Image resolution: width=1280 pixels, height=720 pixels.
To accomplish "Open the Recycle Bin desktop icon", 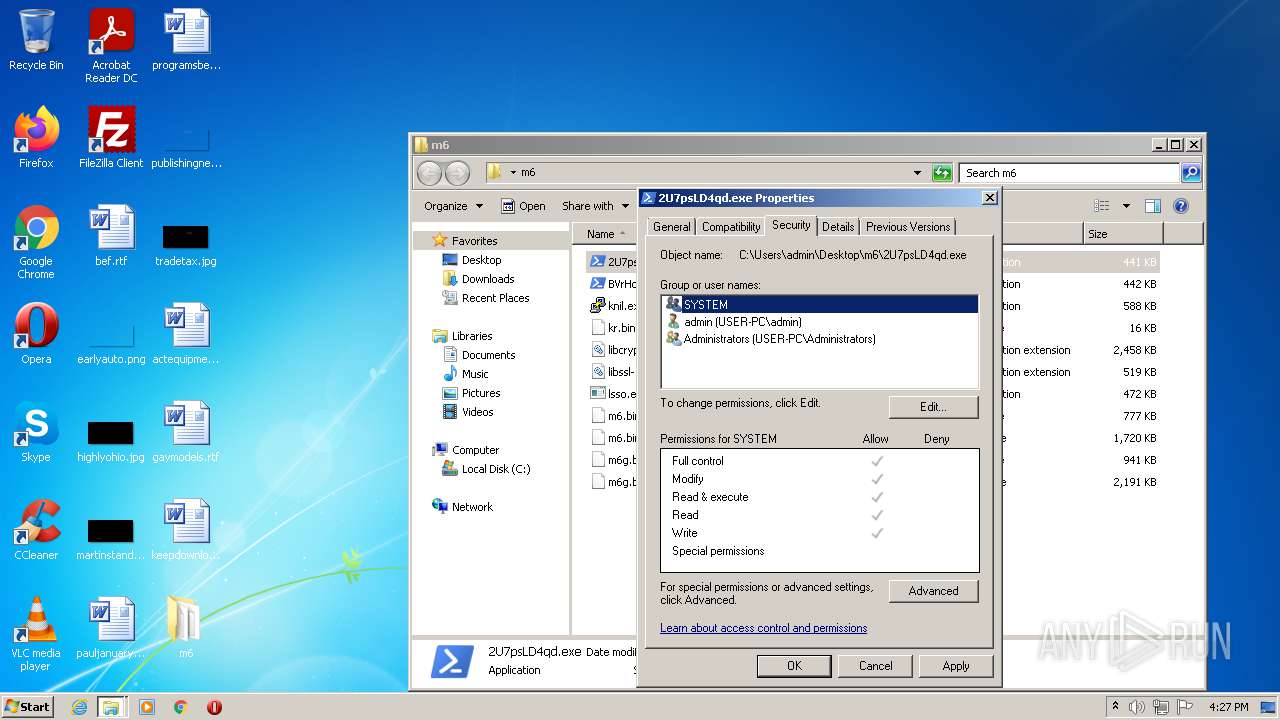I will (36, 40).
